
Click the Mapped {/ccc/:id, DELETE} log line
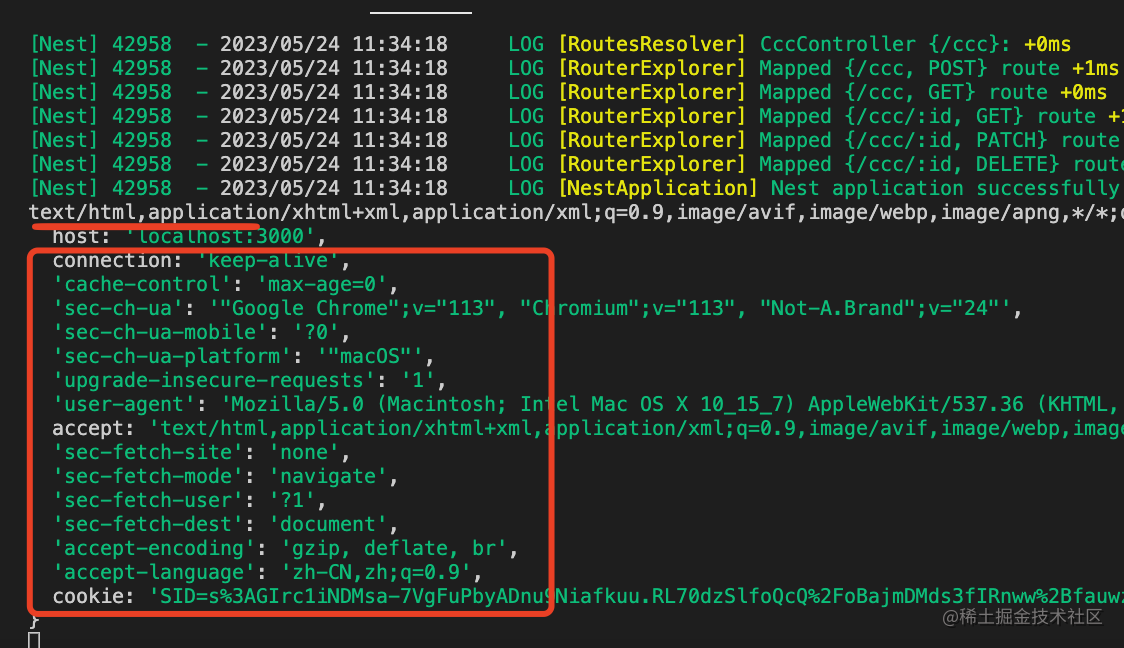click(577, 164)
